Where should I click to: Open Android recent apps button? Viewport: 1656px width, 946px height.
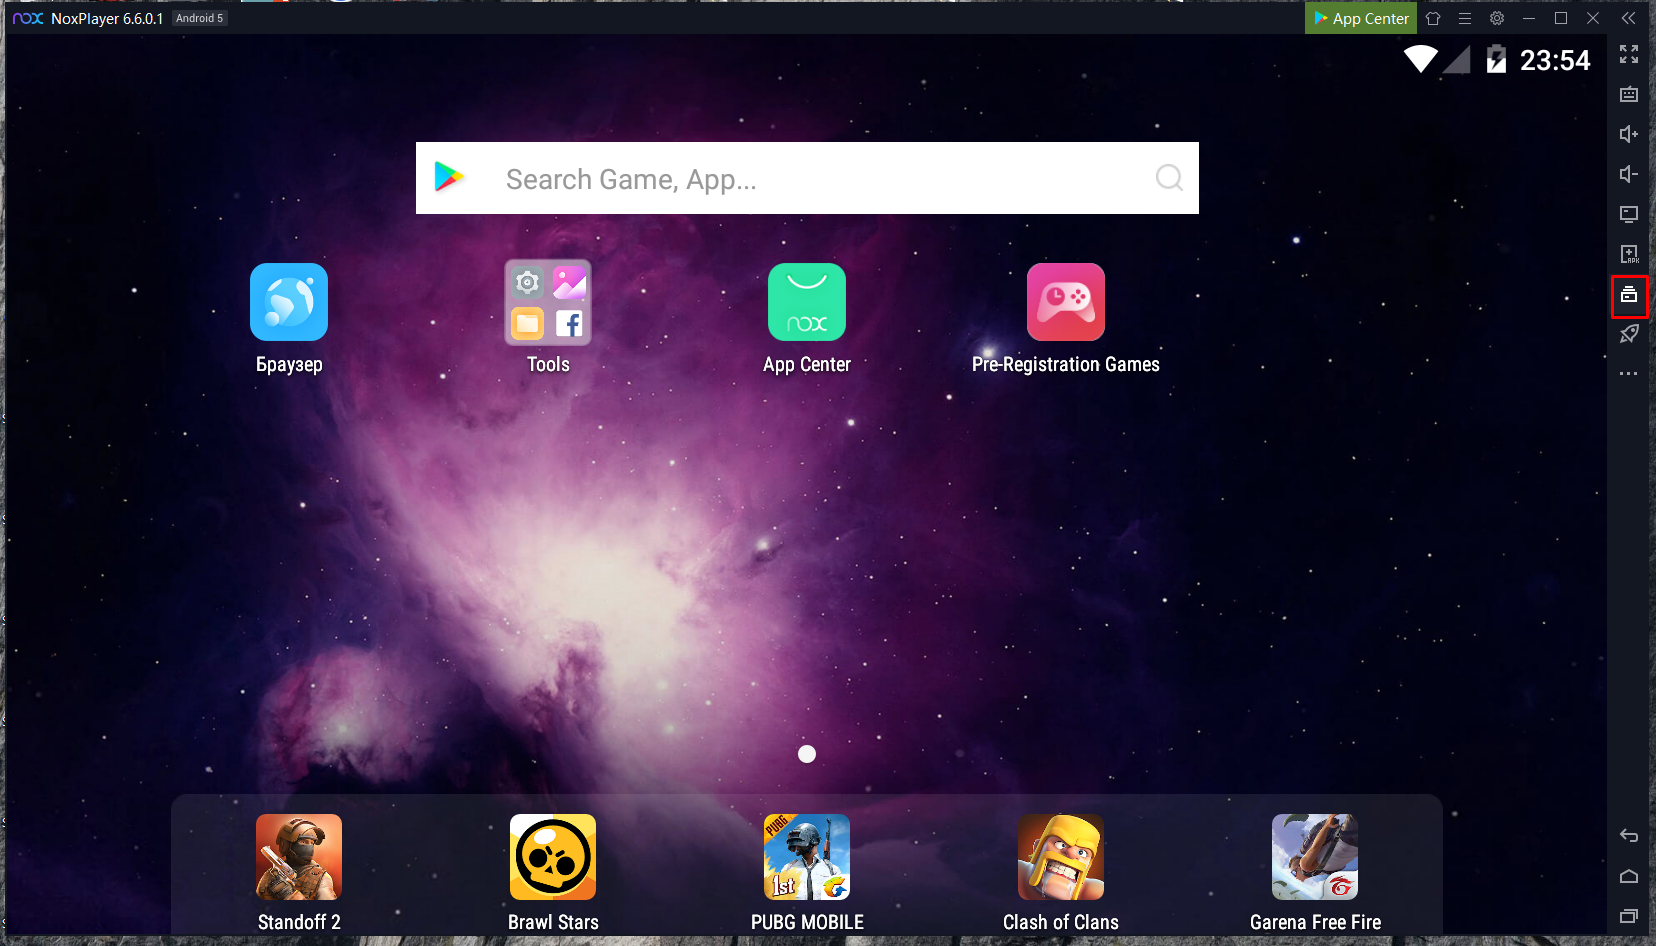[x=1629, y=916]
